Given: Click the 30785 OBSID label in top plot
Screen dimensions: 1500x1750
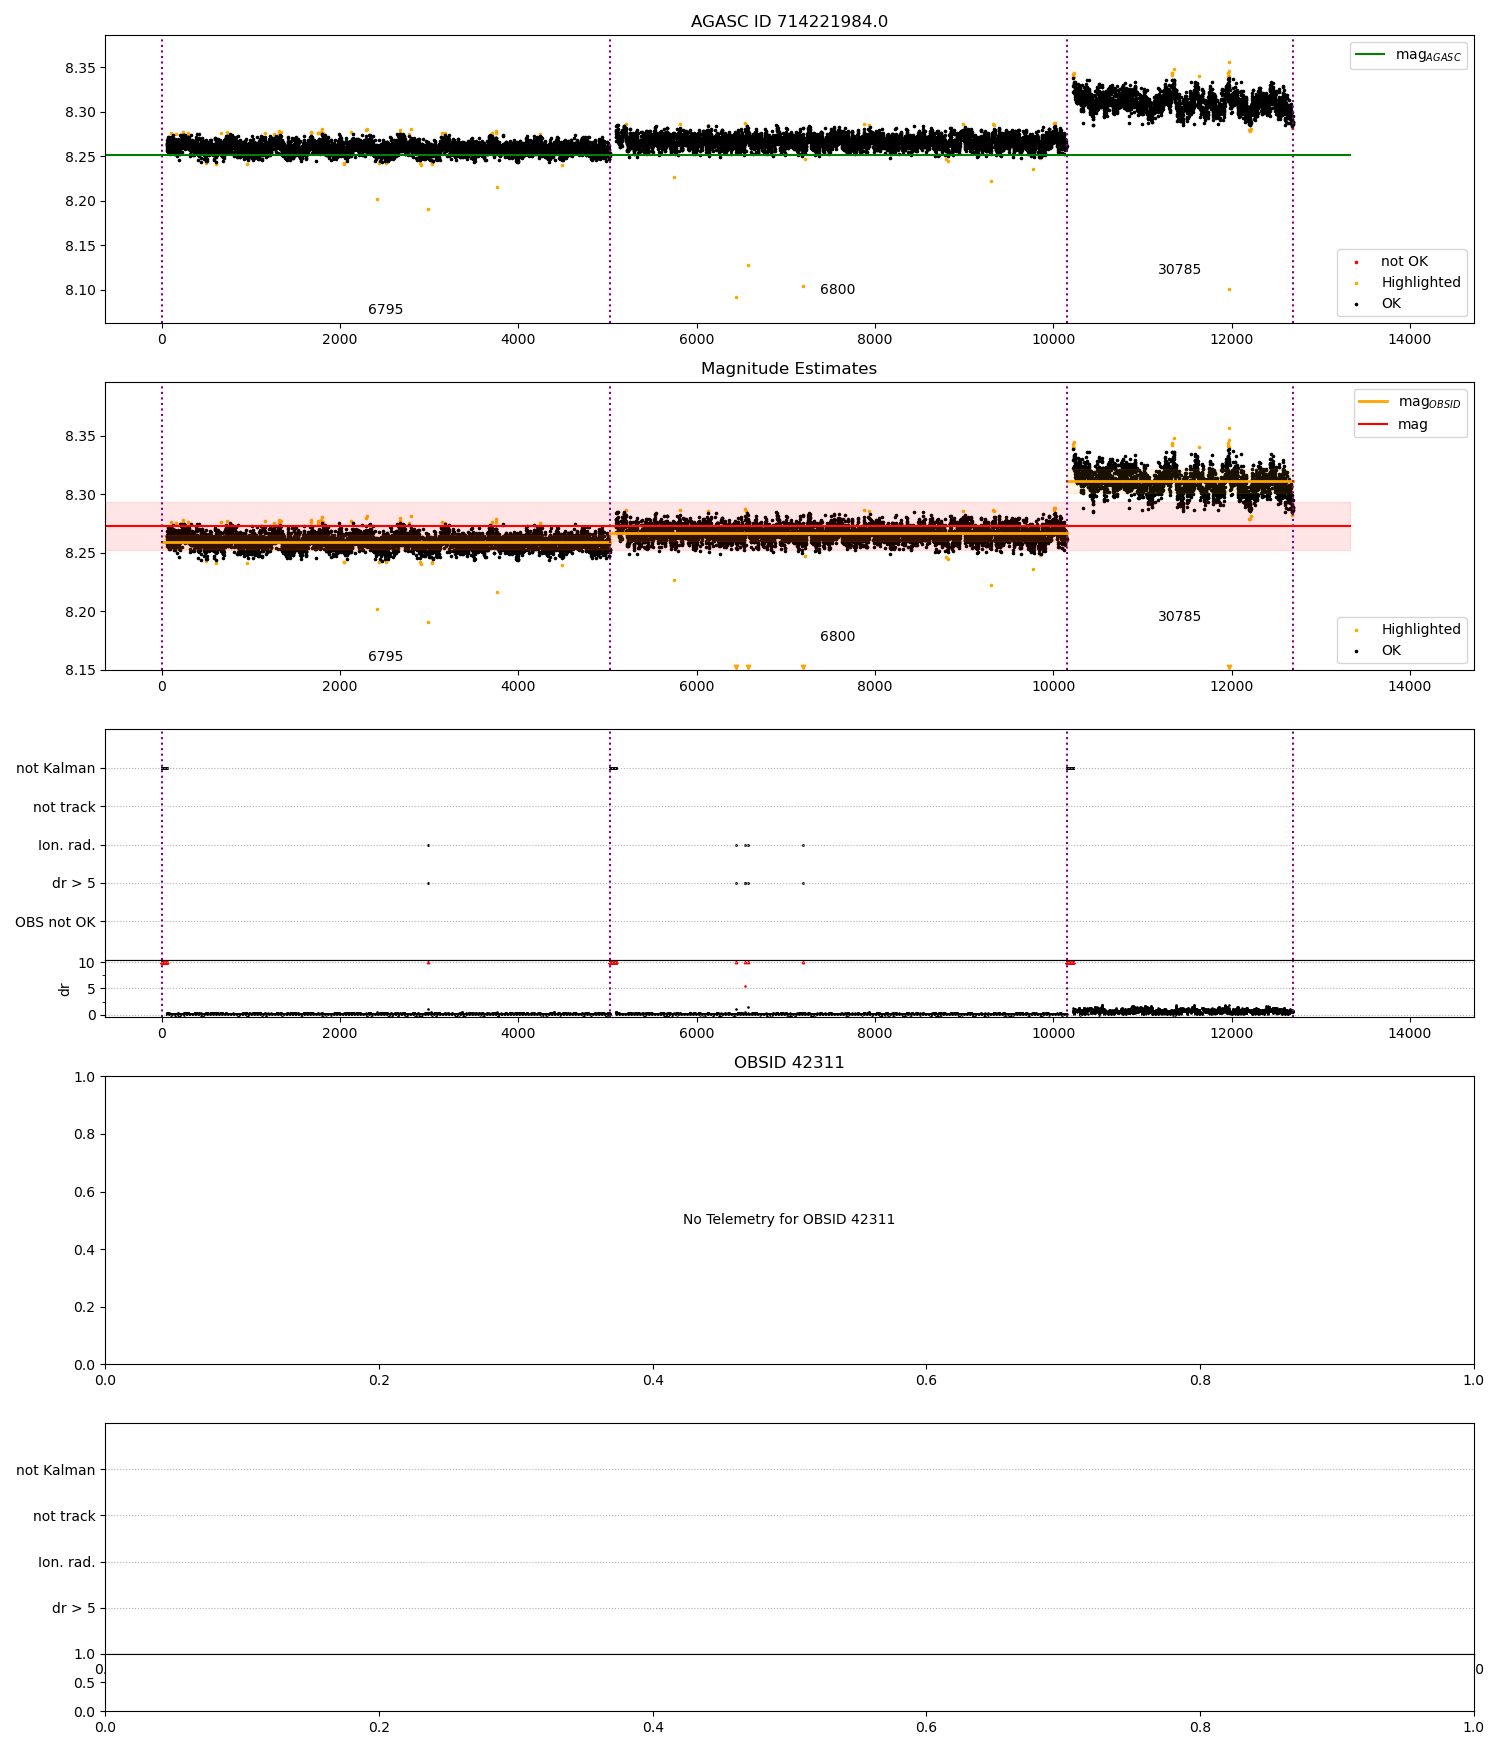Looking at the screenshot, I should 1180,270.
